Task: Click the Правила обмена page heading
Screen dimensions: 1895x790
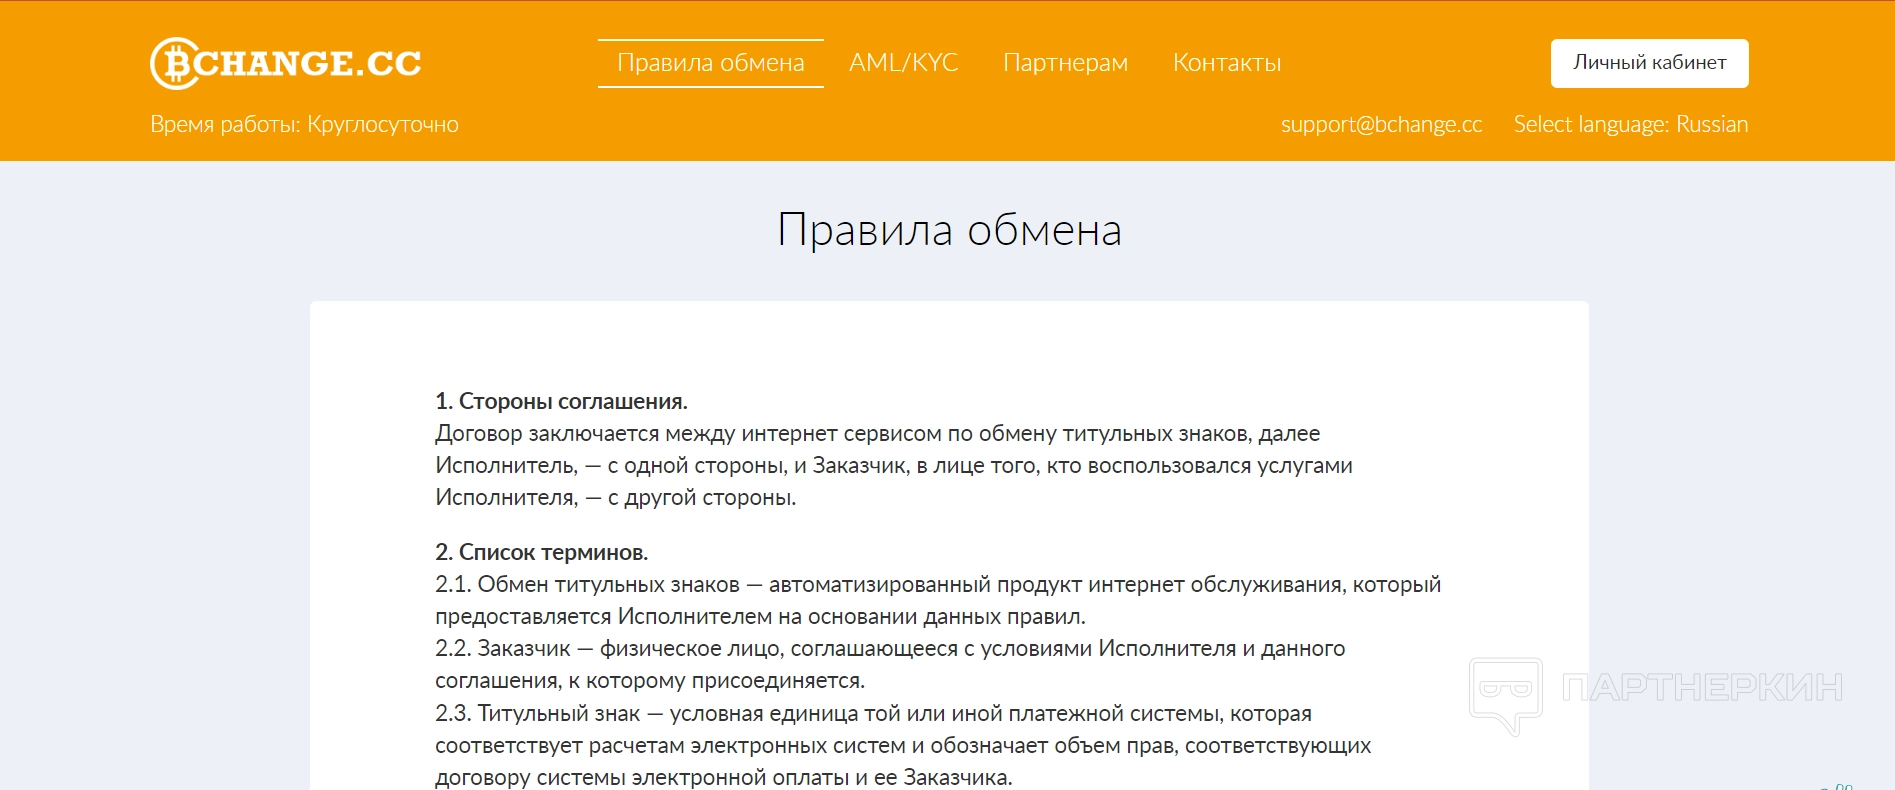Action: (x=949, y=230)
